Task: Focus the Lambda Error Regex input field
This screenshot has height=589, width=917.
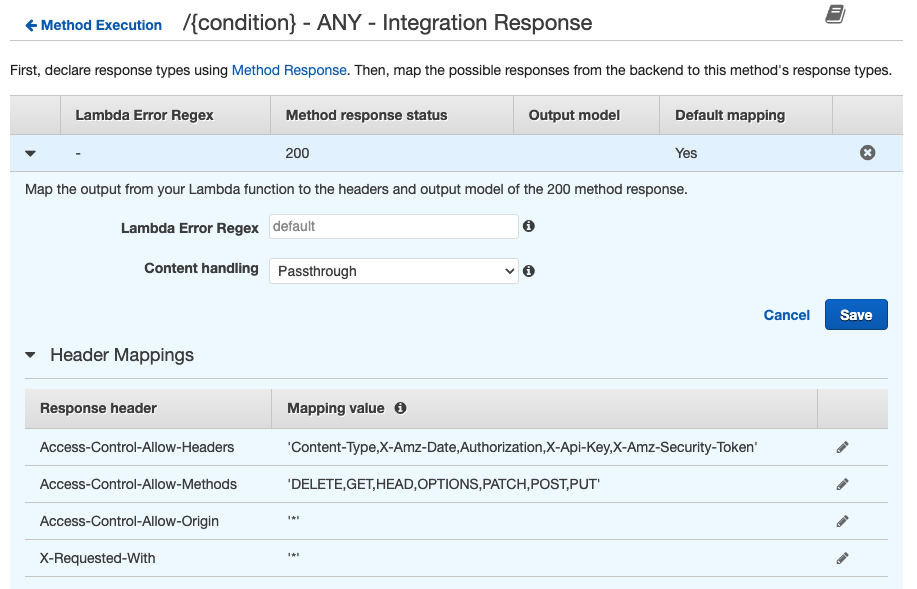Action: tap(393, 227)
